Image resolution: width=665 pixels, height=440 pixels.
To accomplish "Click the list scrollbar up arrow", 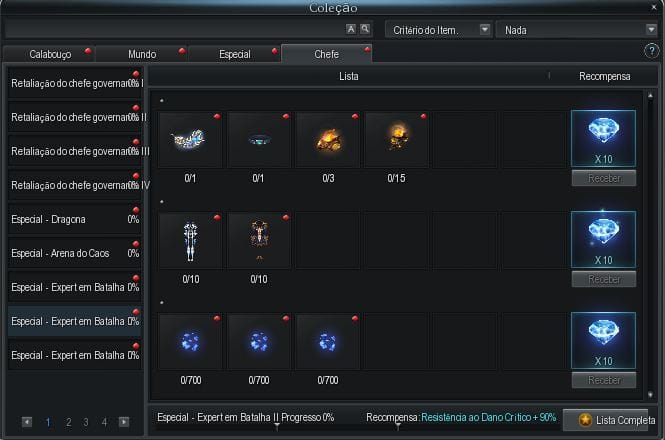I will pos(650,96).
